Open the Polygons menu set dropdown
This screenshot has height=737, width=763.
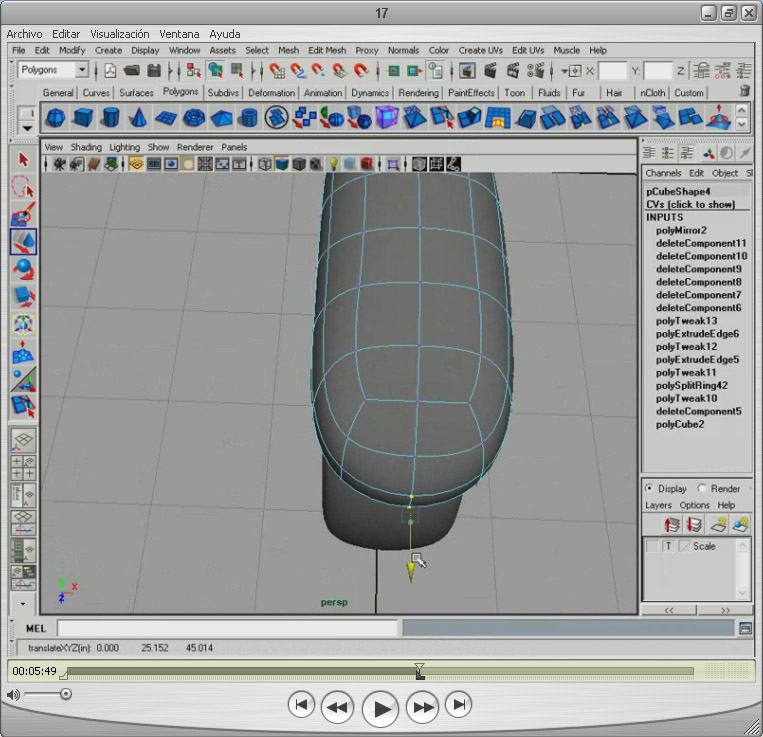pyautogui.click(x=82, y=70)
